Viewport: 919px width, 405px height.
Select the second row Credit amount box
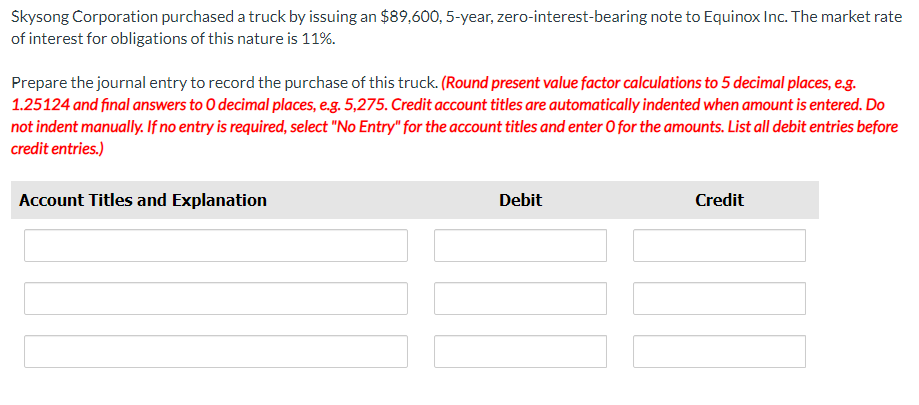(x=719, y=298)
